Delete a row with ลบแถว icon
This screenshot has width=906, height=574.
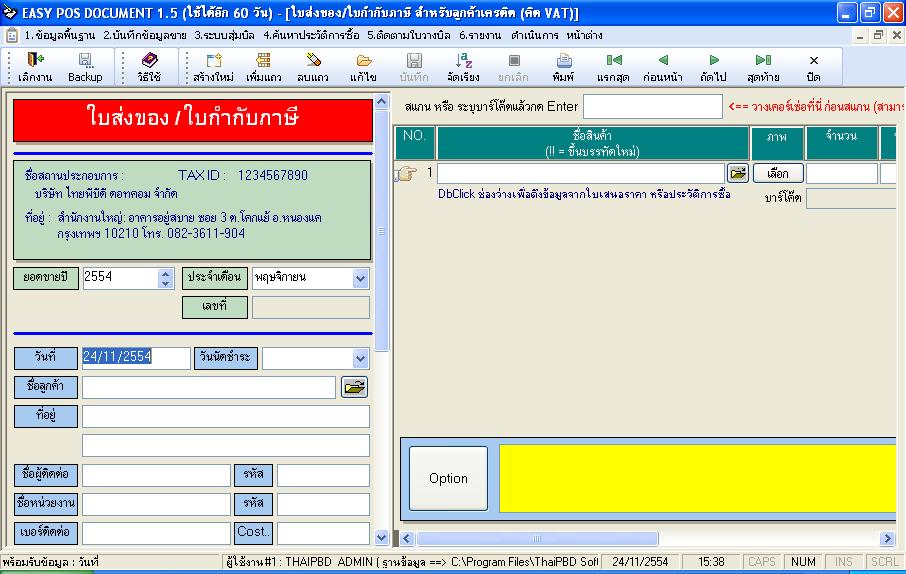pyautogui.click(x=313, y=67)
